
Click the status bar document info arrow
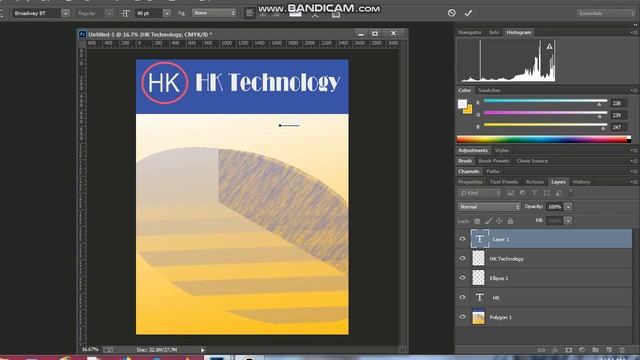pos(202,350)
